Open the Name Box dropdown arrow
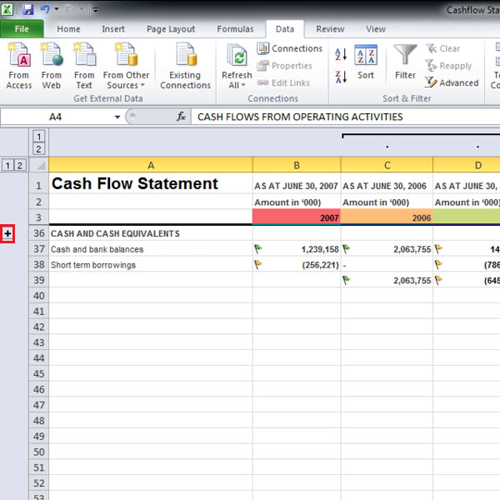Viewport: 500px width, 500px height. click(117, 117)
